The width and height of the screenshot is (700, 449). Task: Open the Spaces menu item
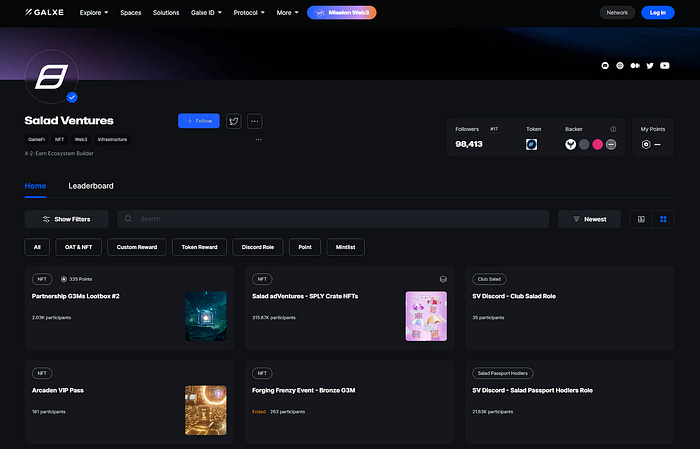pos(130,12)
